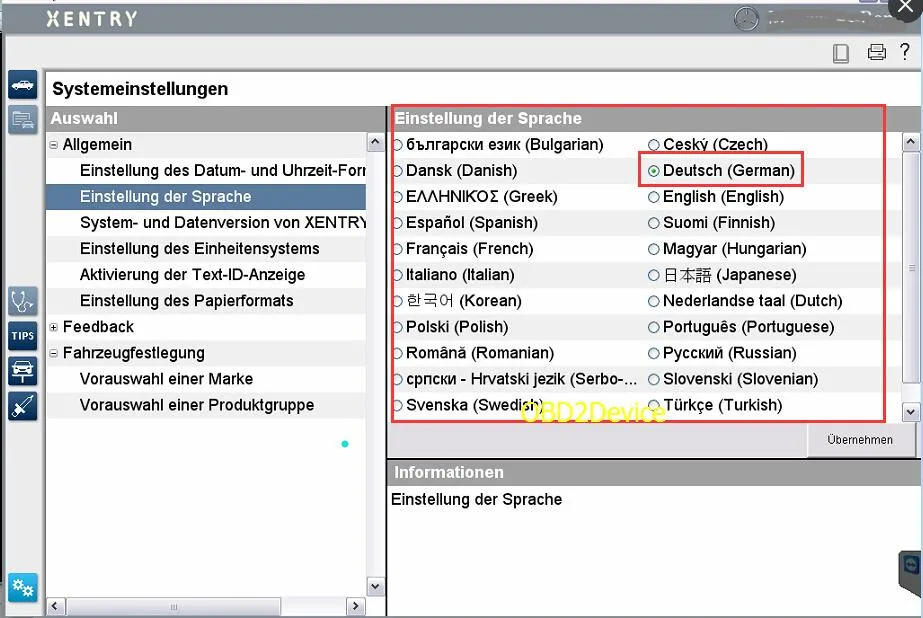The image size is (923, 618).
Task: Choose Polski (Polish) language option
Action: point(398,327)
